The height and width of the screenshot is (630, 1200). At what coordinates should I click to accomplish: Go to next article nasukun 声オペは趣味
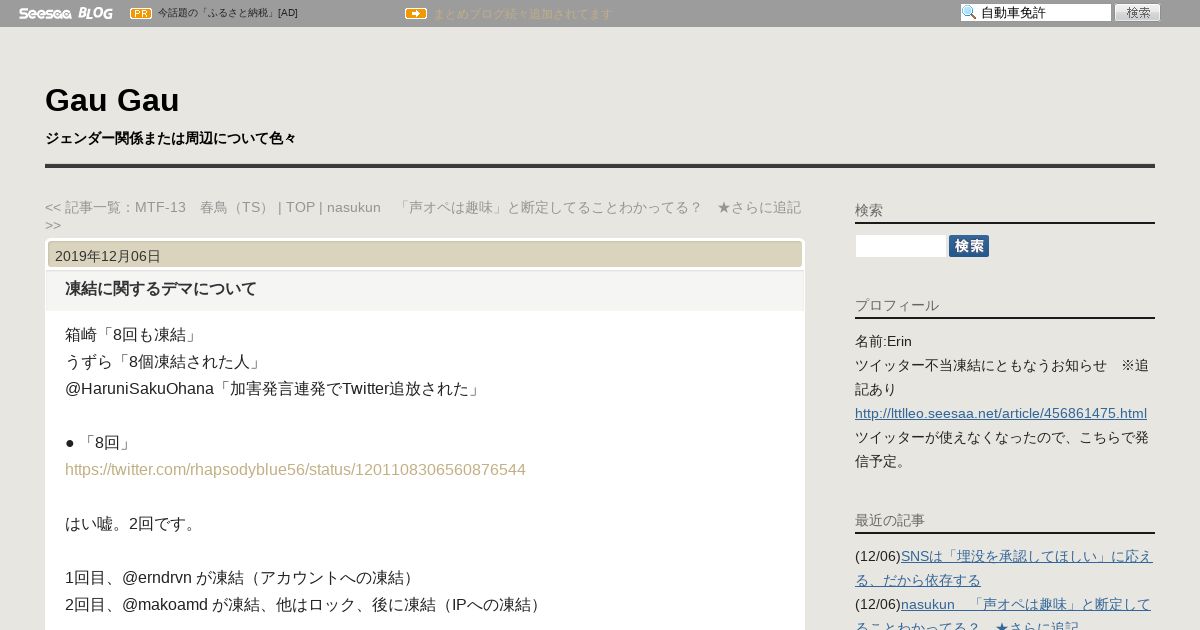click(x=423, y=216)
